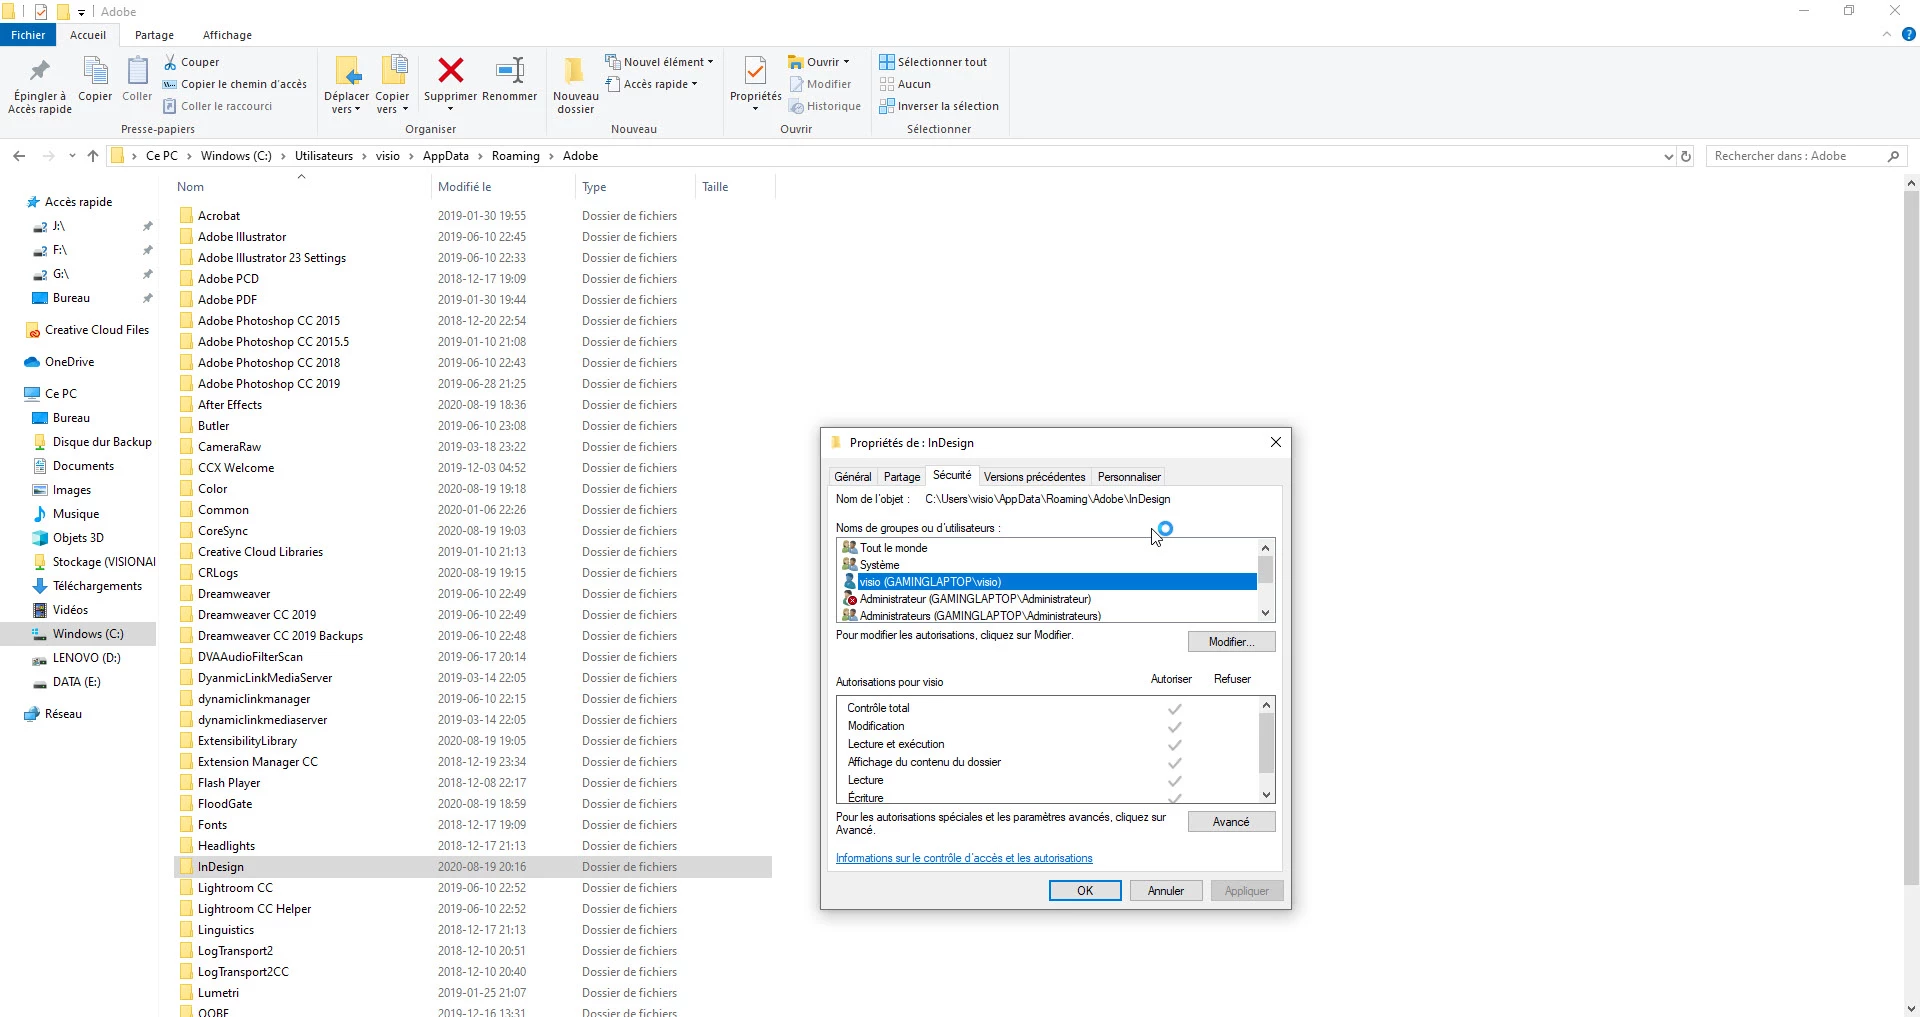Click the Modifier... permissions button
This screenshot has height=1017, width=1920.
(x=1231, y=642)
